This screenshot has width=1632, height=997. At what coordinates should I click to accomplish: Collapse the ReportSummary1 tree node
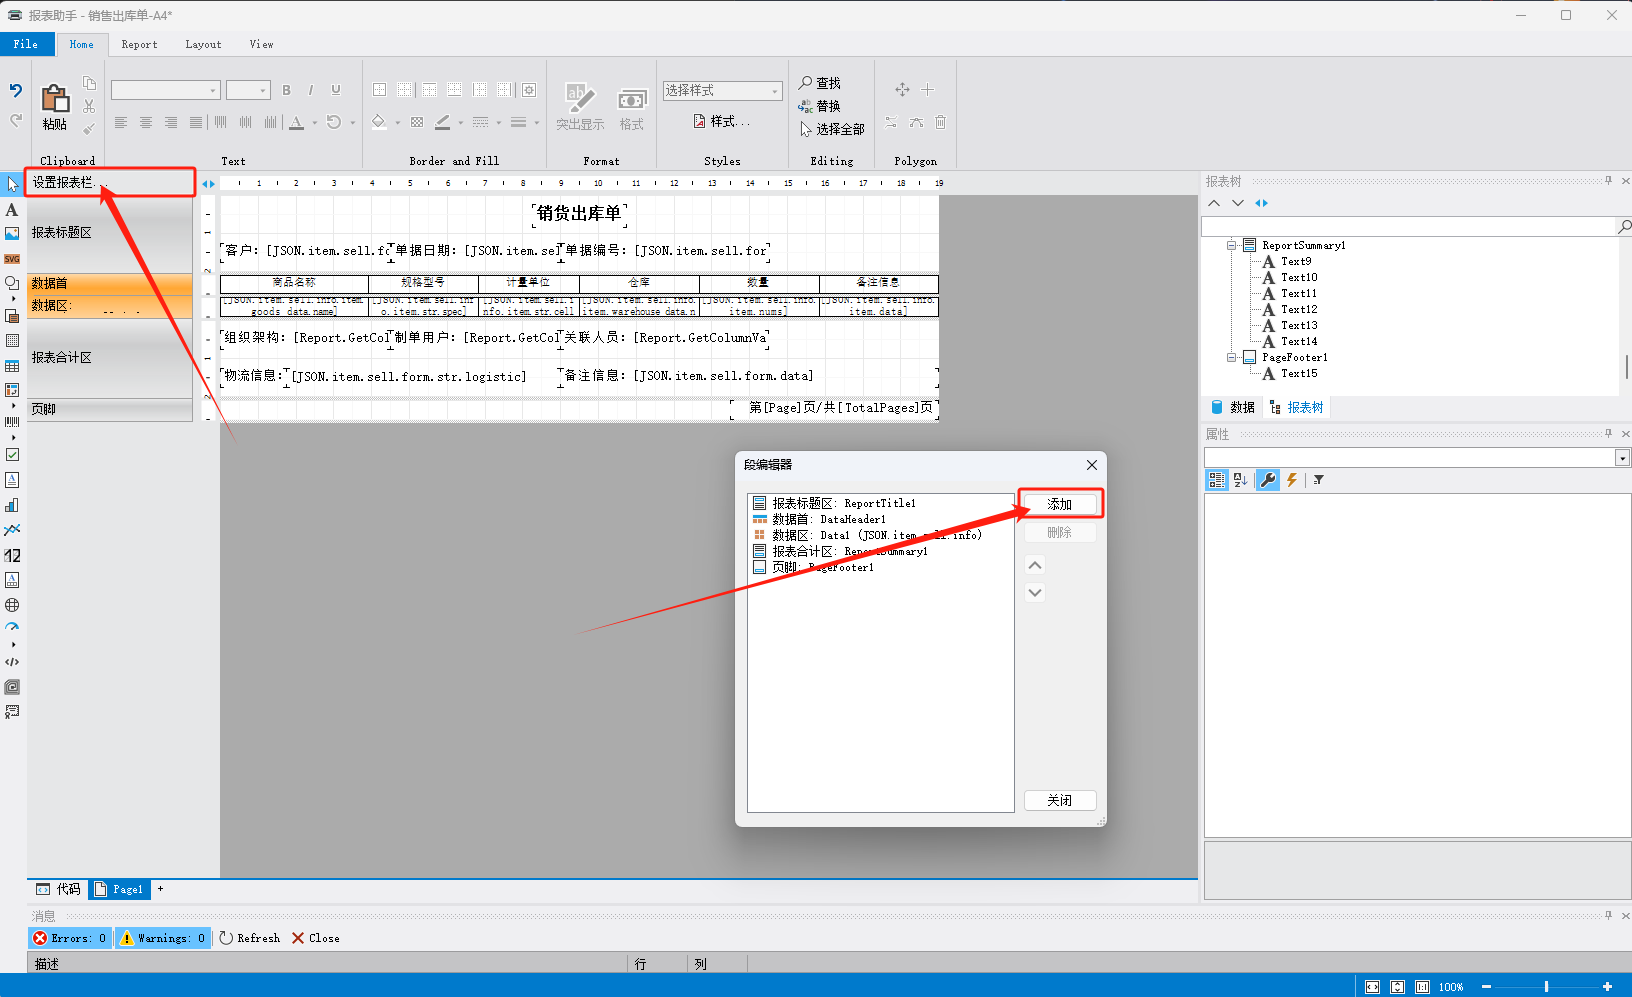point(1232,245)
